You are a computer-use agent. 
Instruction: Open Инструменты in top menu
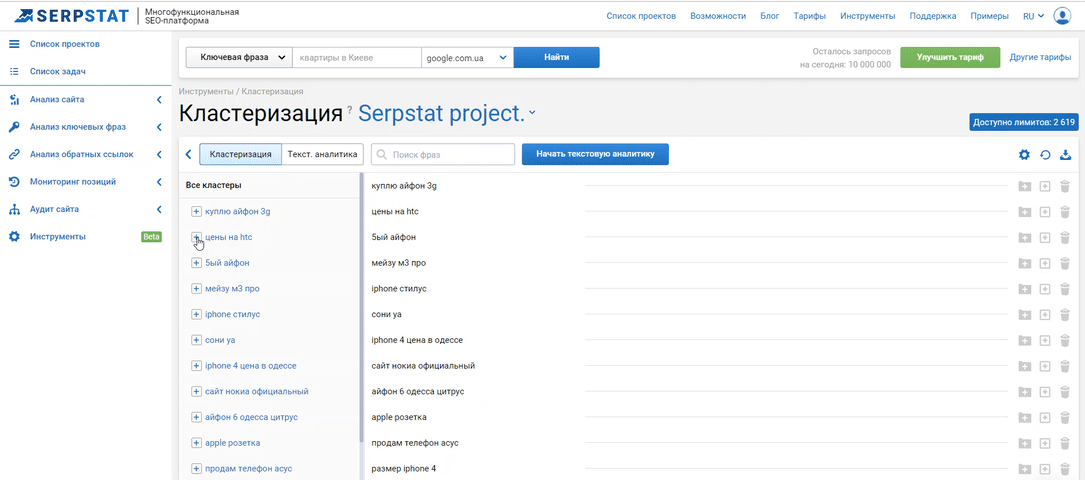[x=868, y=16]
